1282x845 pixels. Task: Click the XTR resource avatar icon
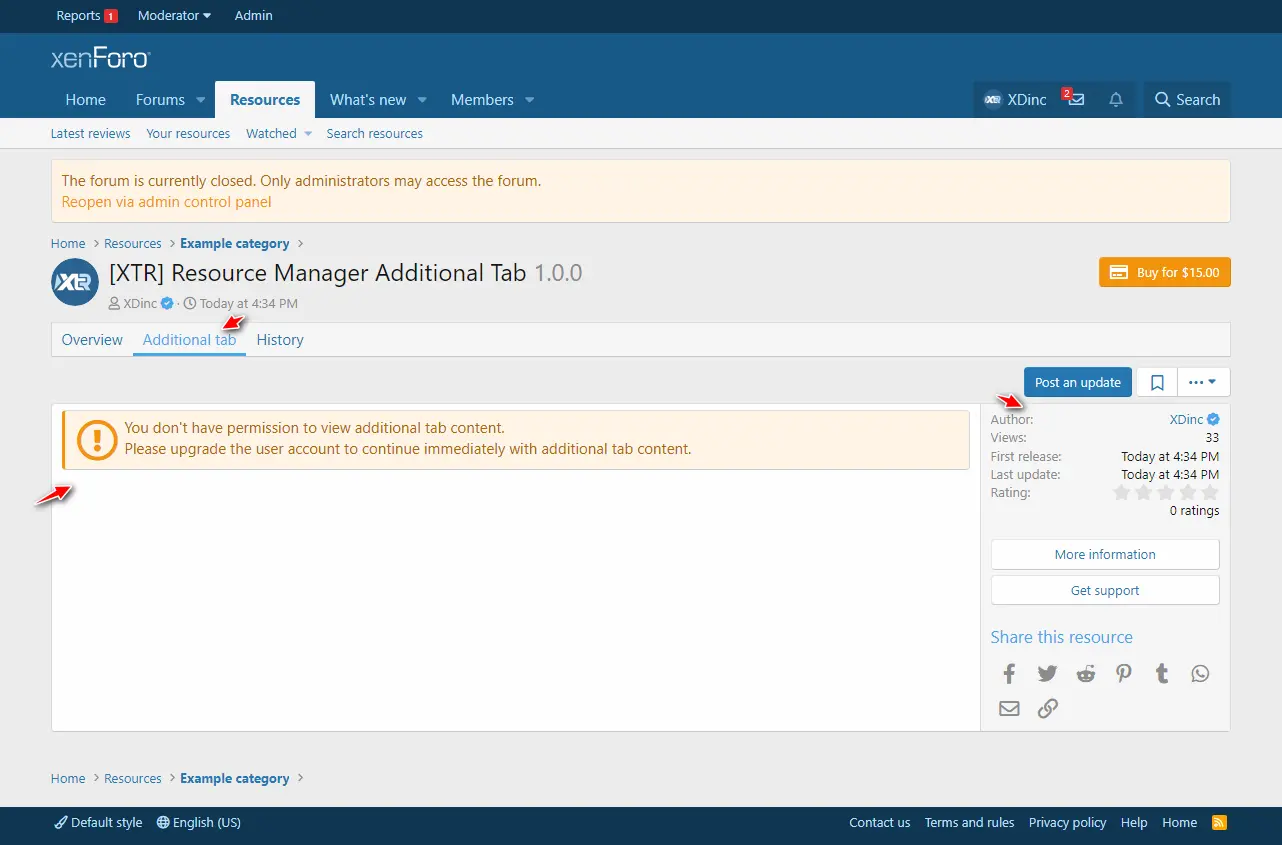tap(75, 282)
